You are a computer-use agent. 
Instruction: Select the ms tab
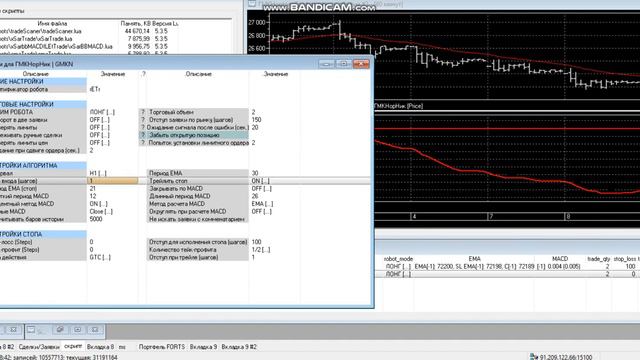122,347
